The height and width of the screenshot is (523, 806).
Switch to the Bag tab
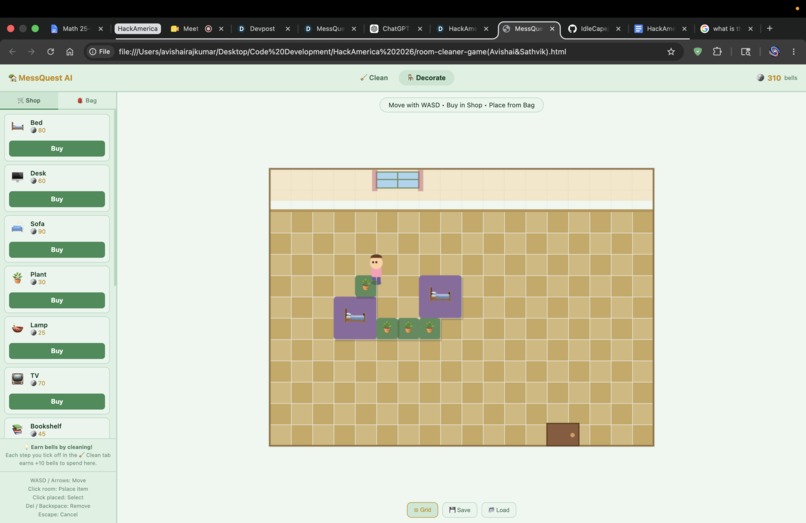[x=87, y=100]
